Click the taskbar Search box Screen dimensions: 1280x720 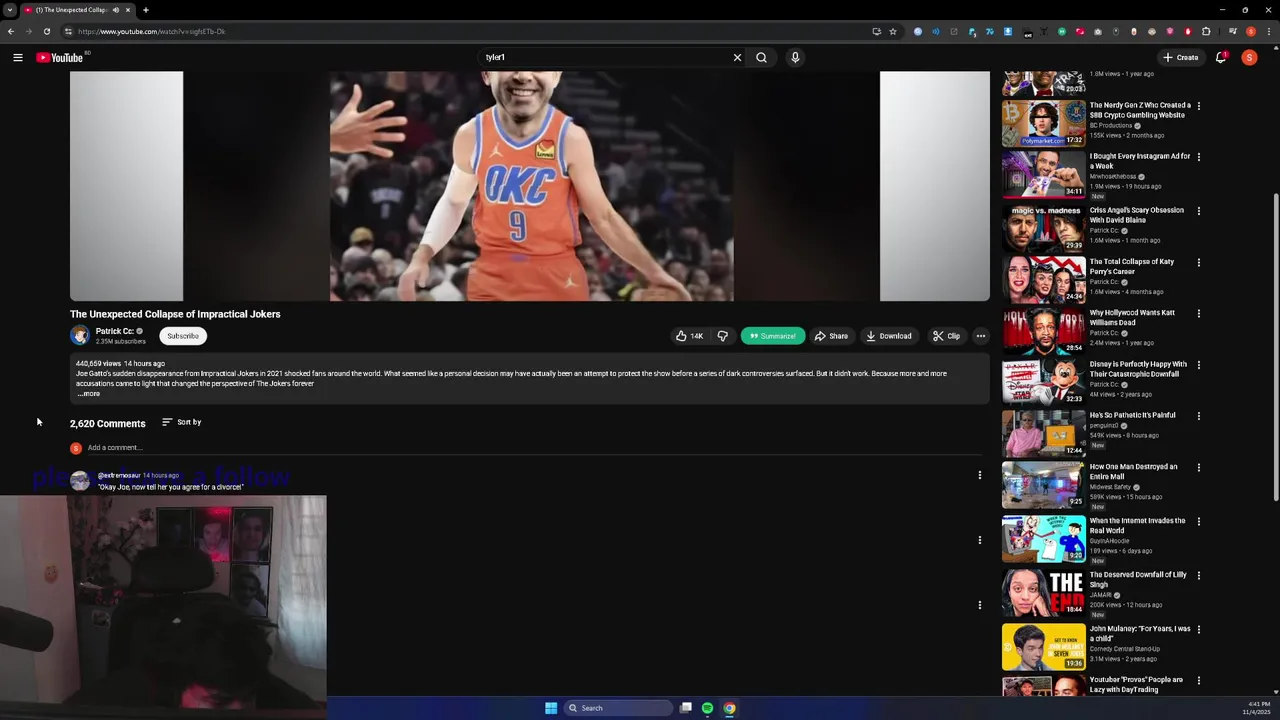tap(618, 708)
